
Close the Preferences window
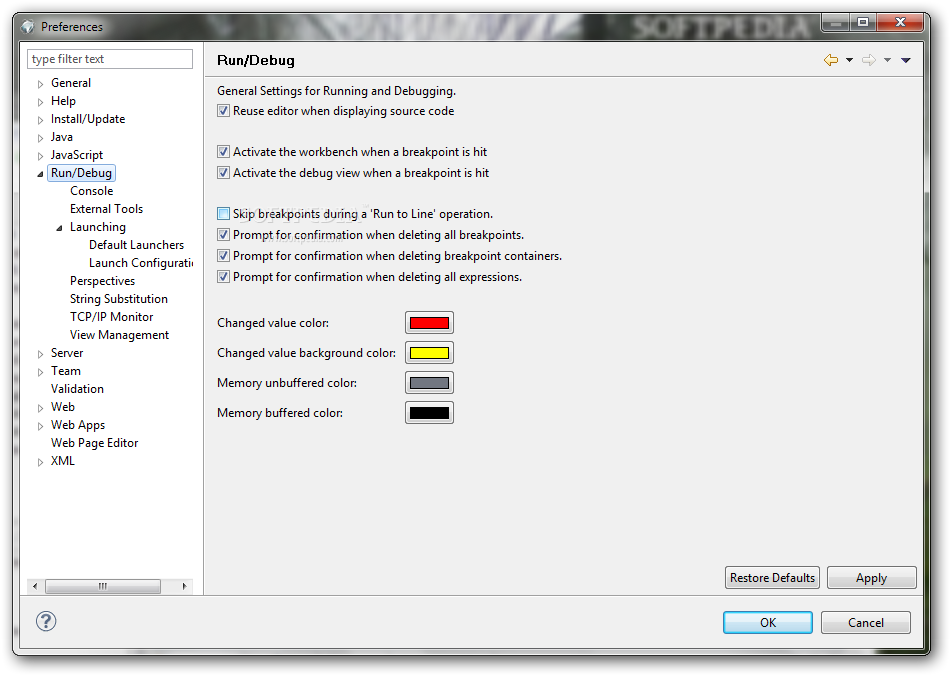(901, 22)
